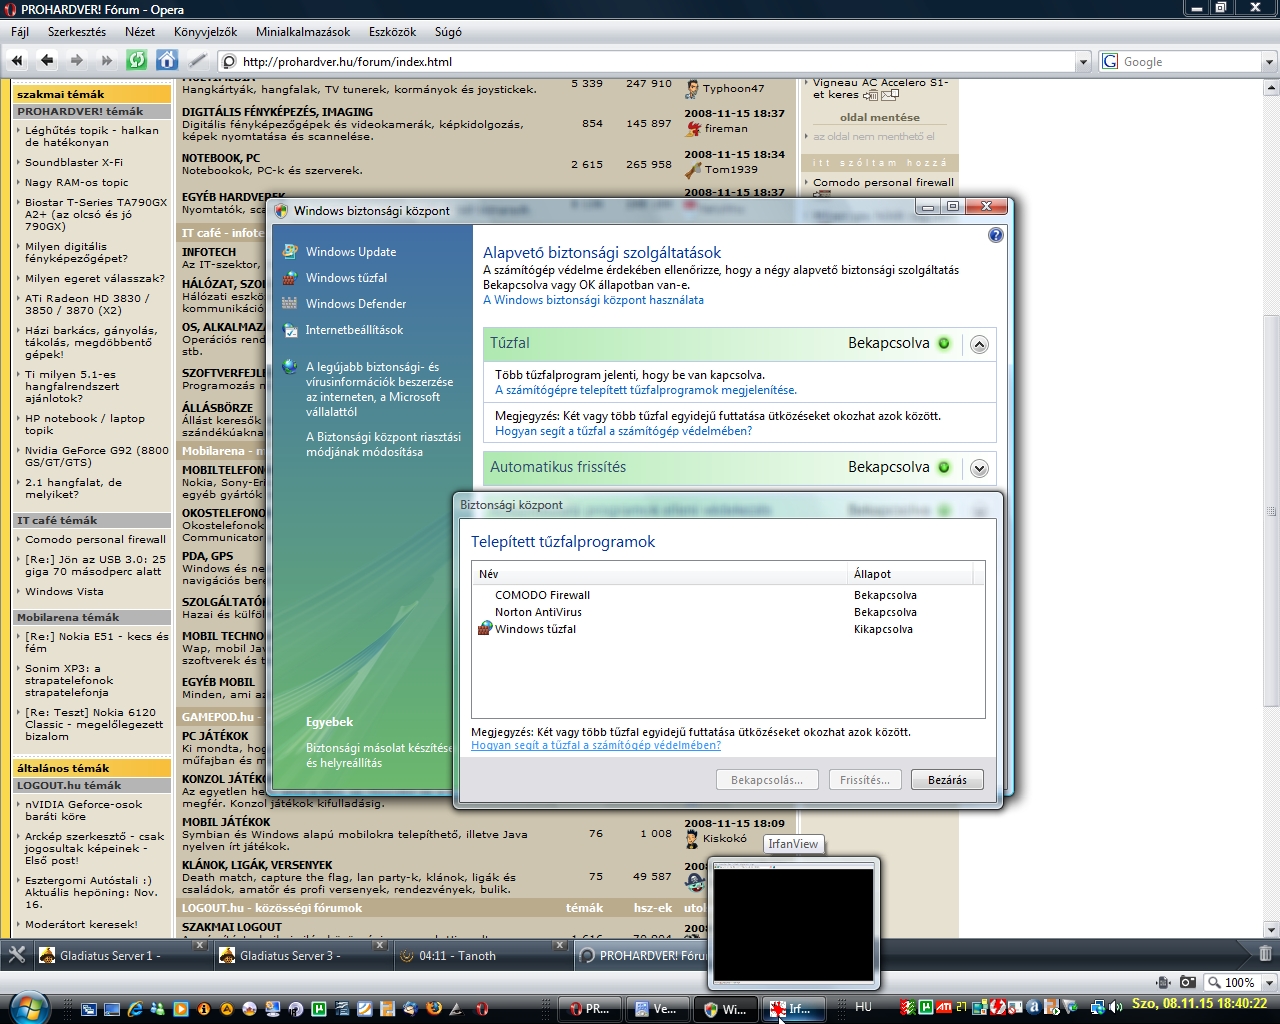Open the Nézet menu
This screenshot has height=1024, width=1280.
(140, 32)
